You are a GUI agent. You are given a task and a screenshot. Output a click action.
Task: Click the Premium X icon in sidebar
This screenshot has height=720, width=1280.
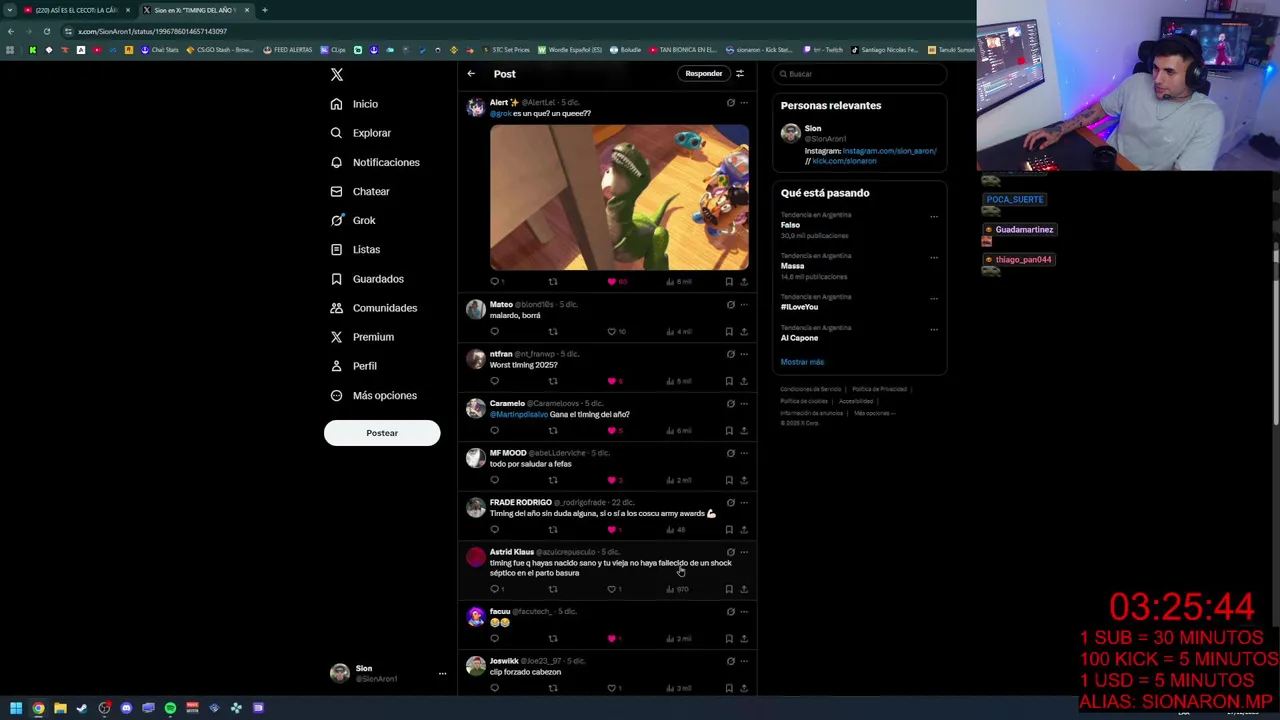click(336, 337)
